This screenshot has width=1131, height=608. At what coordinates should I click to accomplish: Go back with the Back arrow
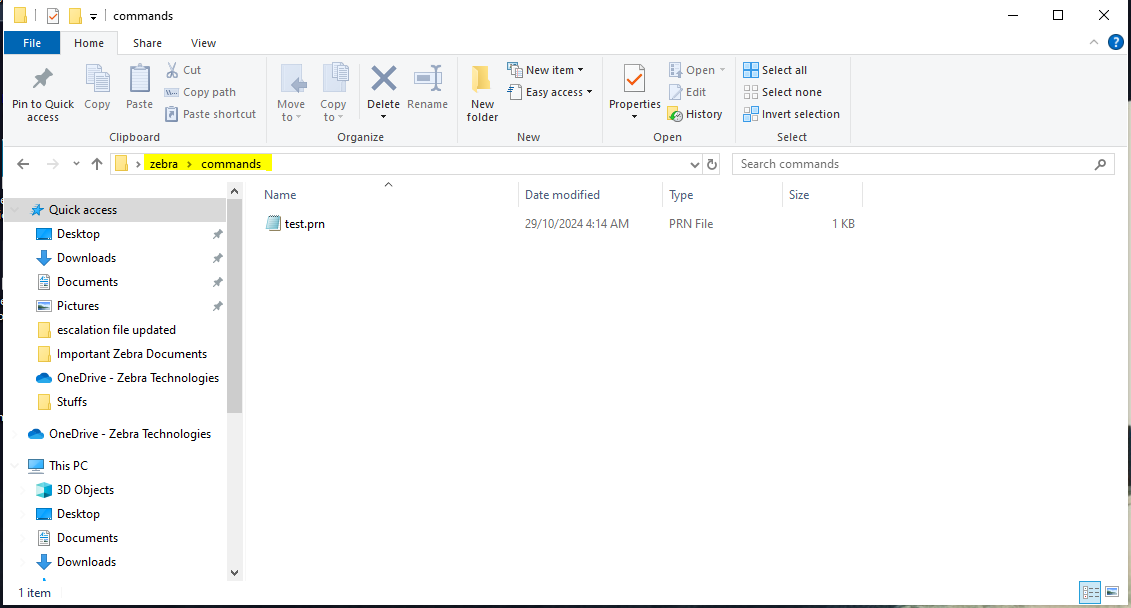click(23, 164)
